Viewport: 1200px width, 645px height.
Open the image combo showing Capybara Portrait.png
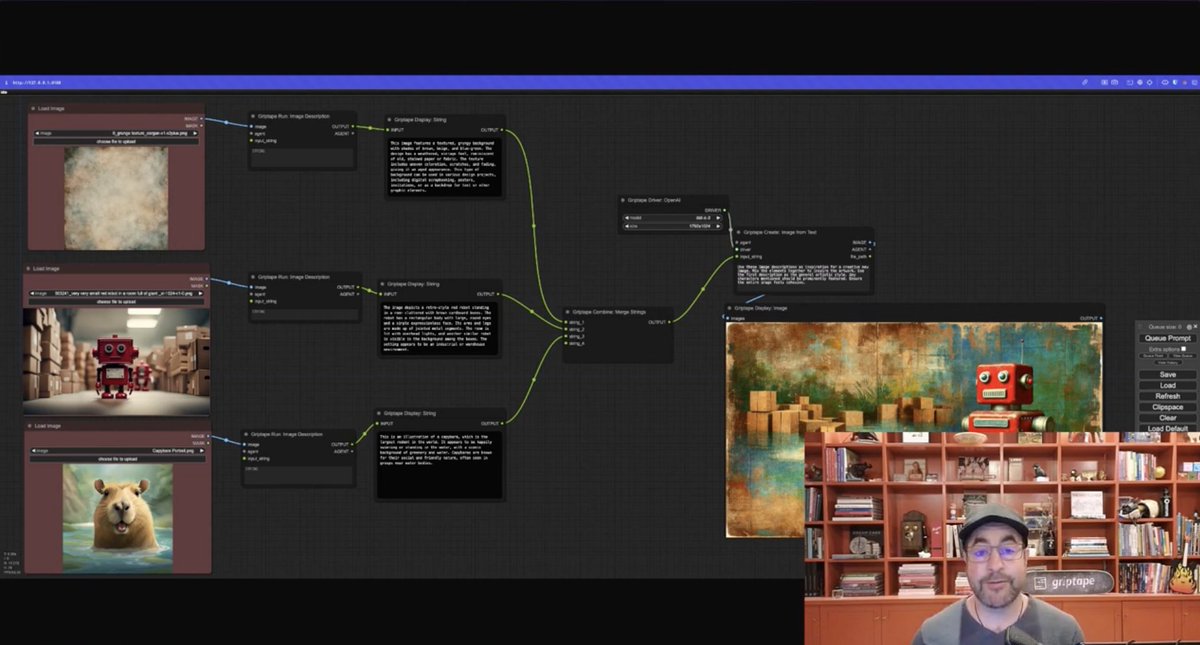[x=118, y=451]
